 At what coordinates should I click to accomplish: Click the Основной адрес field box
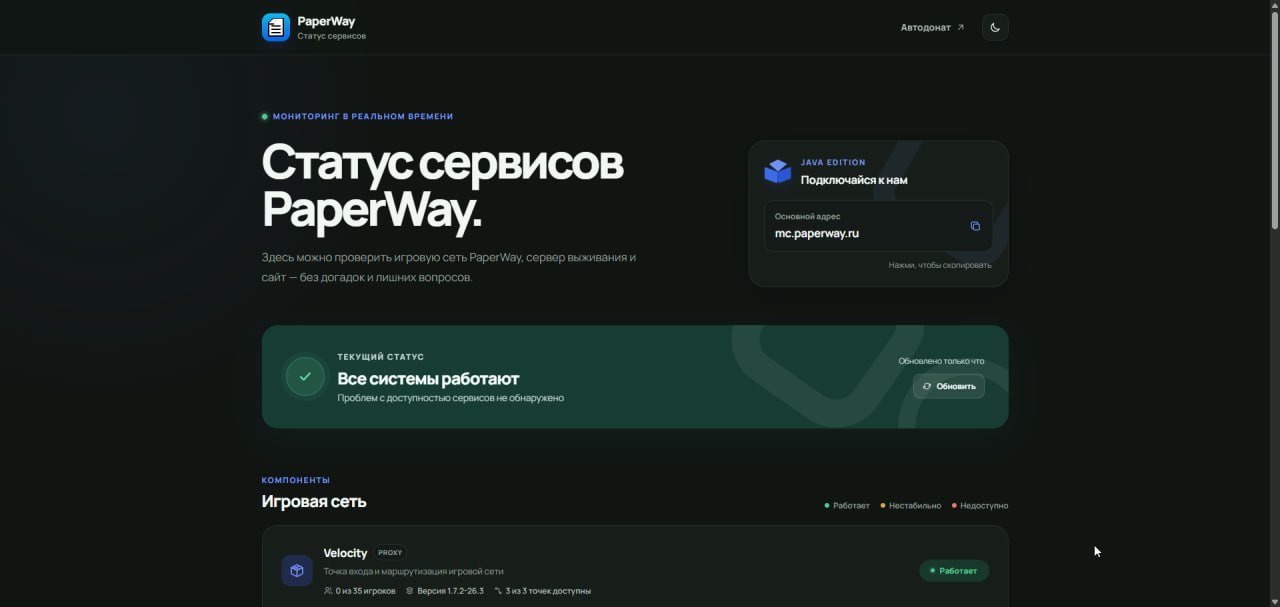[878, 226]
